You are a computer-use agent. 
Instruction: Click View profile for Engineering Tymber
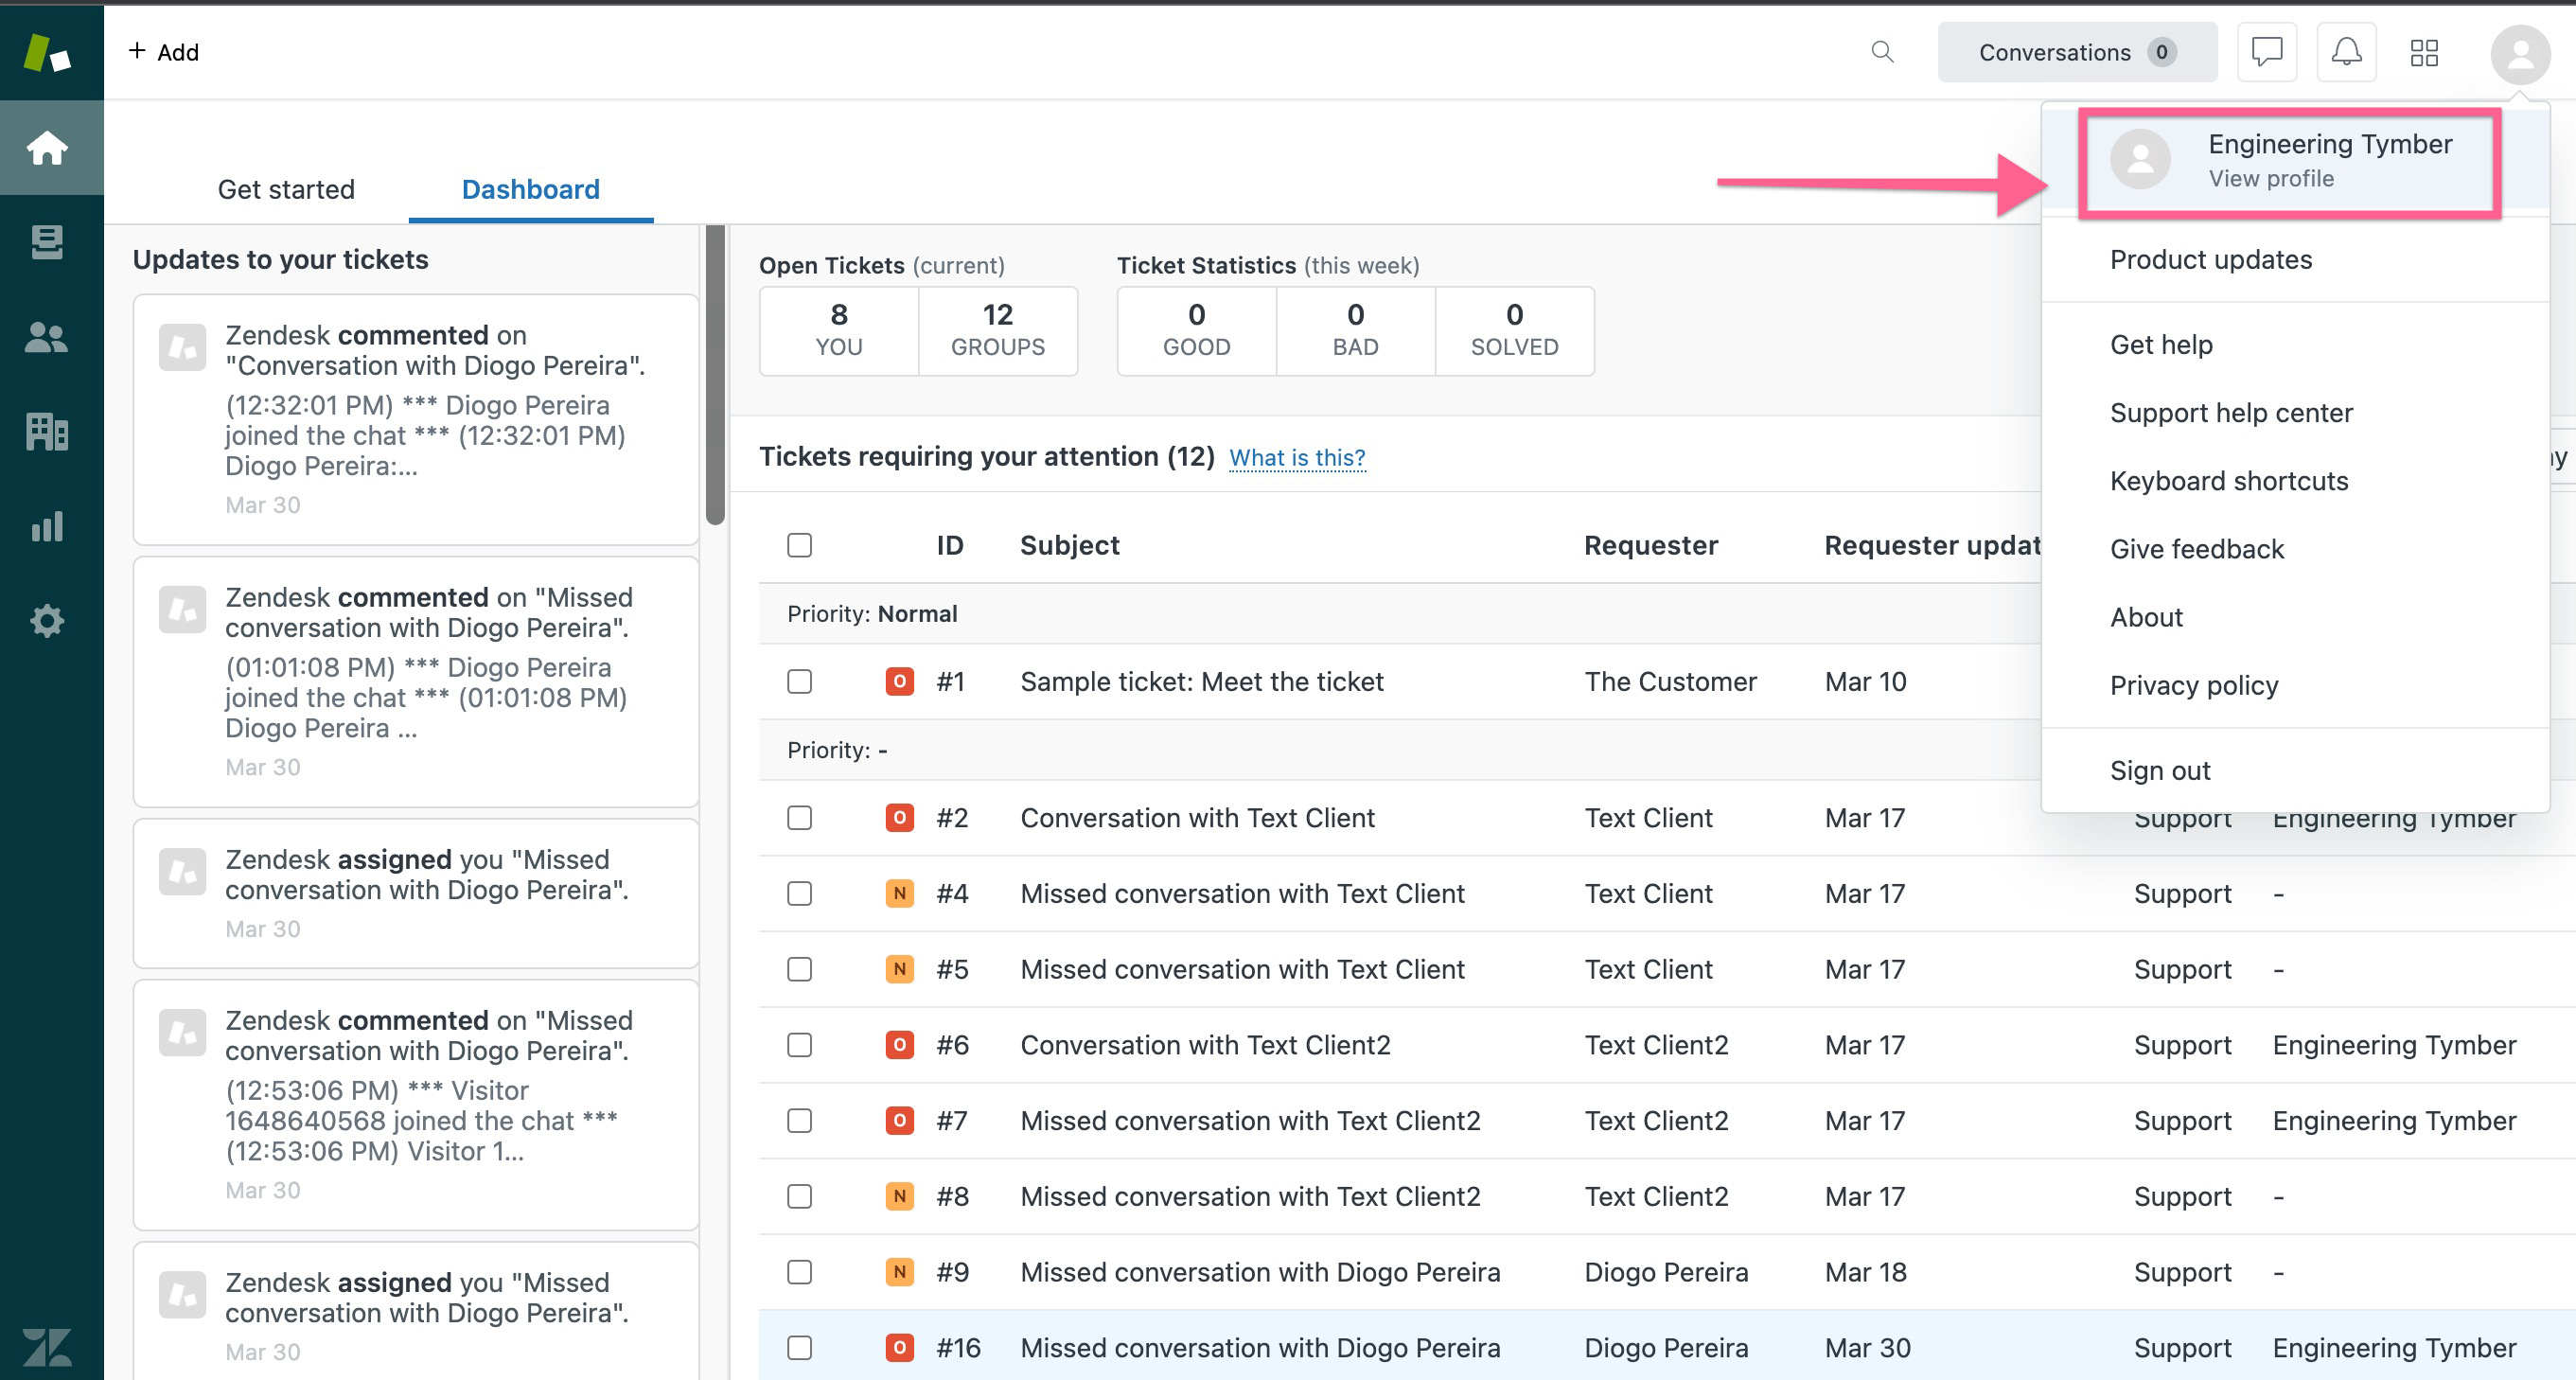tap(2271, 178)
